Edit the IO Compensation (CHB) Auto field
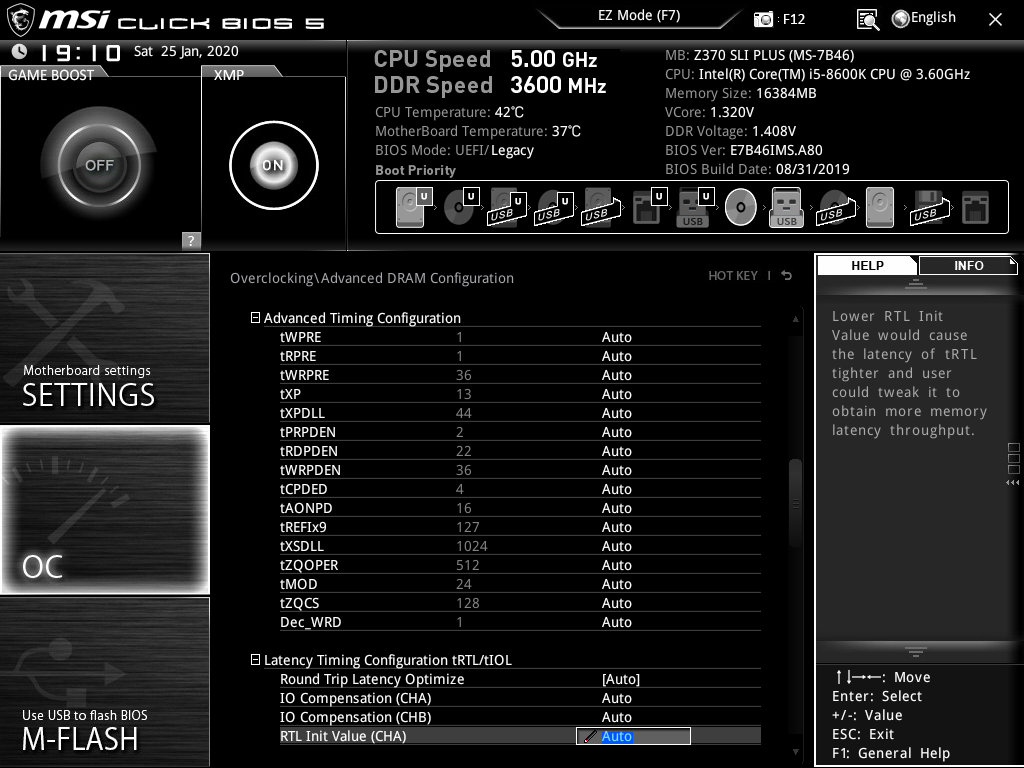This screenshot has height=768, width=1024. [616, 717]
